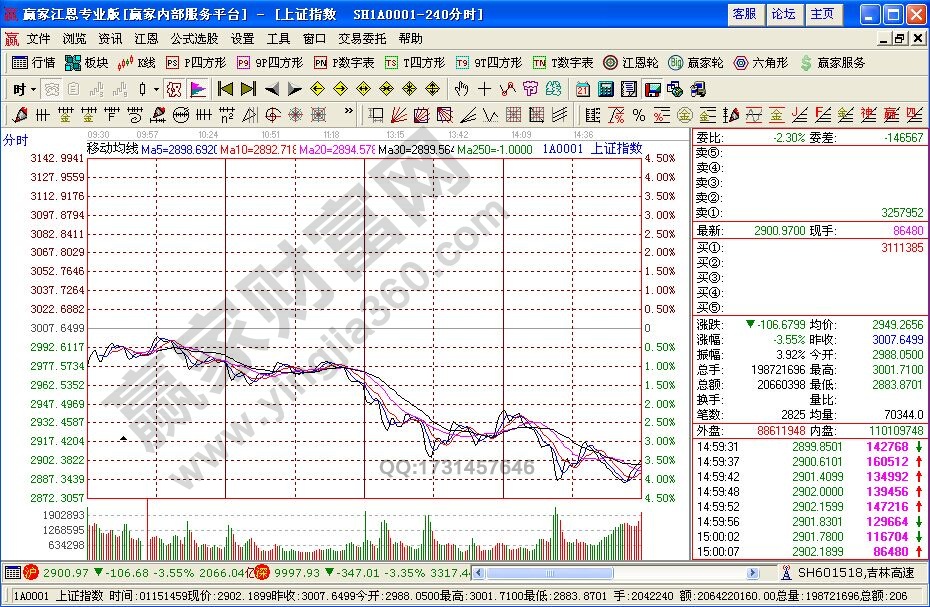Screen dimensions: 930x607
Task: Open the calendar icon in toolbar
Action: [x=583, y=89]
